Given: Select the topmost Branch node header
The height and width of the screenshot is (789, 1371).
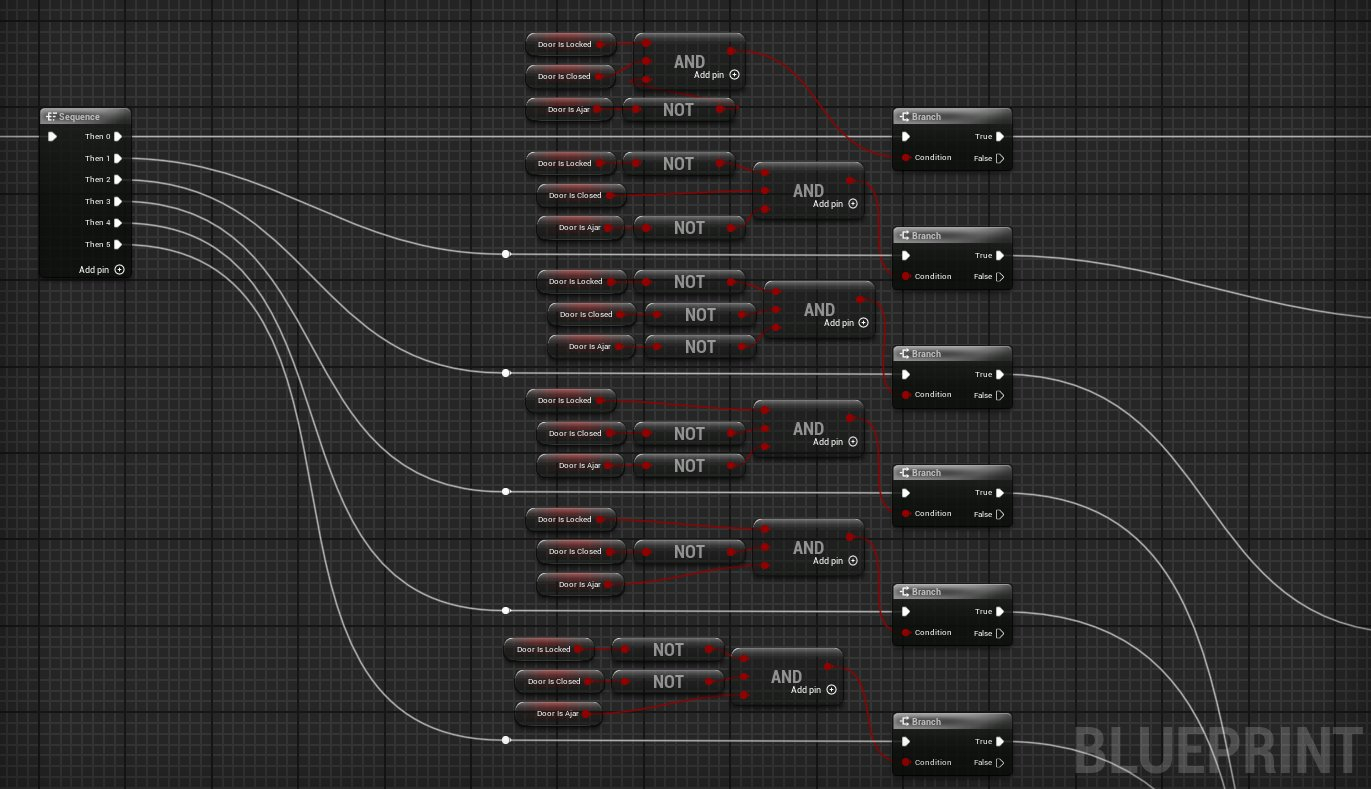Looking at the screenshot, I should [950, 117].
